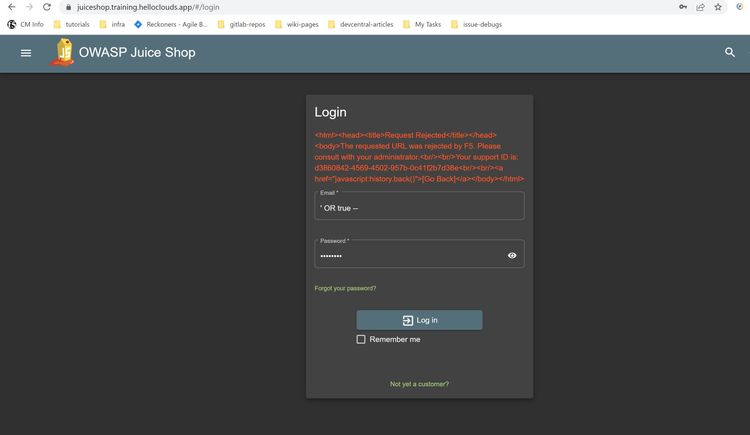Go back with the browser back arrow
This screenshot has width=750, height=435.
[x=11, y=7]
